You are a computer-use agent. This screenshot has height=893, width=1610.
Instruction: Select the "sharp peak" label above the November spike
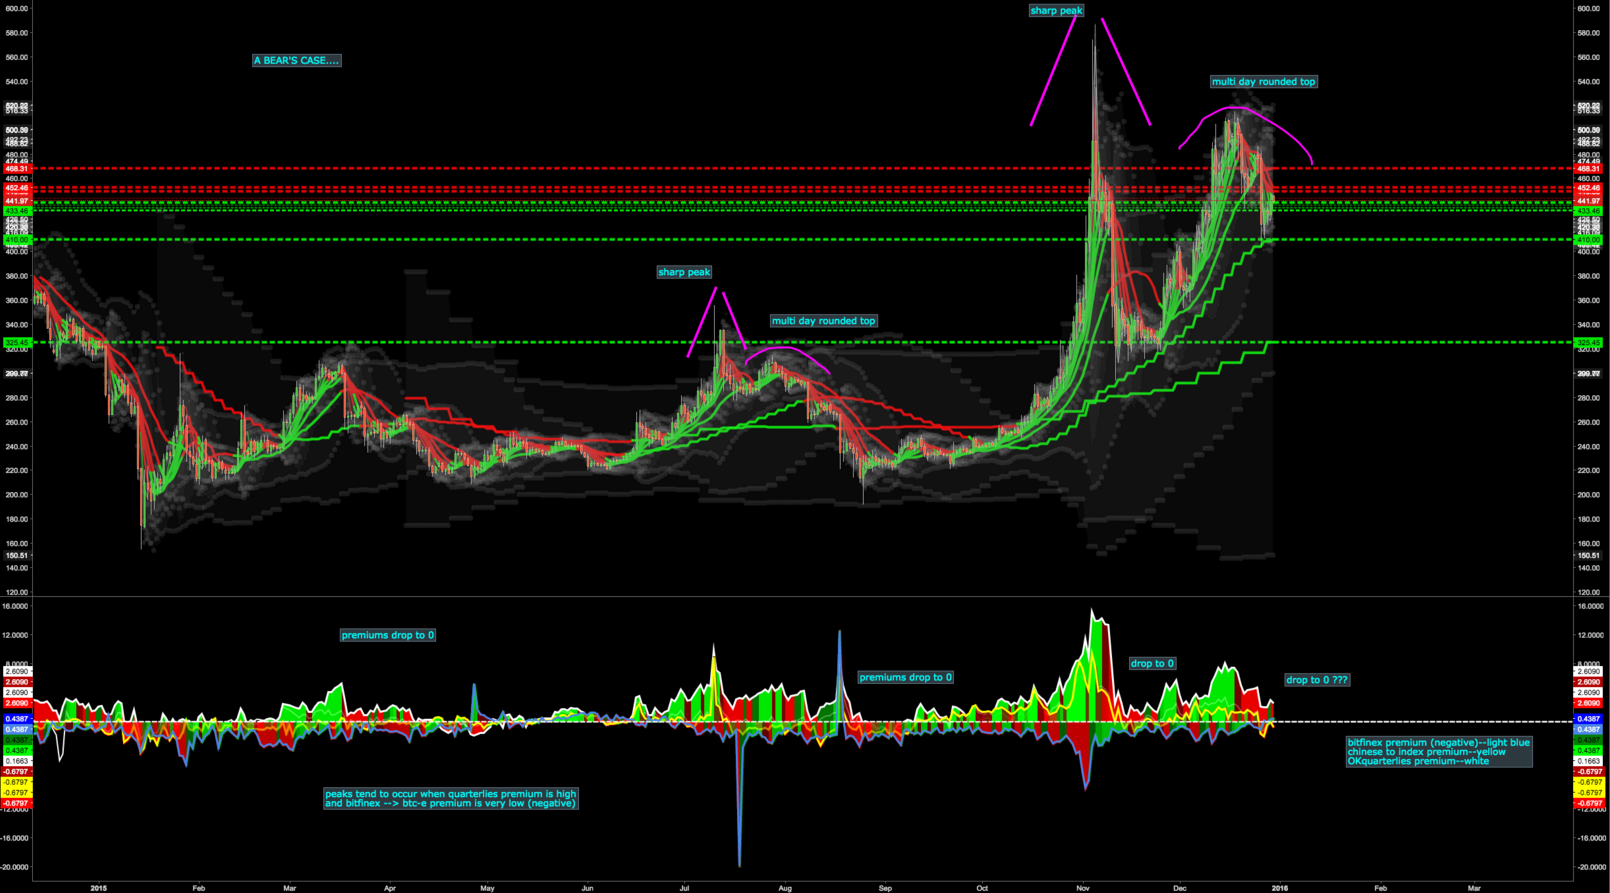1056,11
